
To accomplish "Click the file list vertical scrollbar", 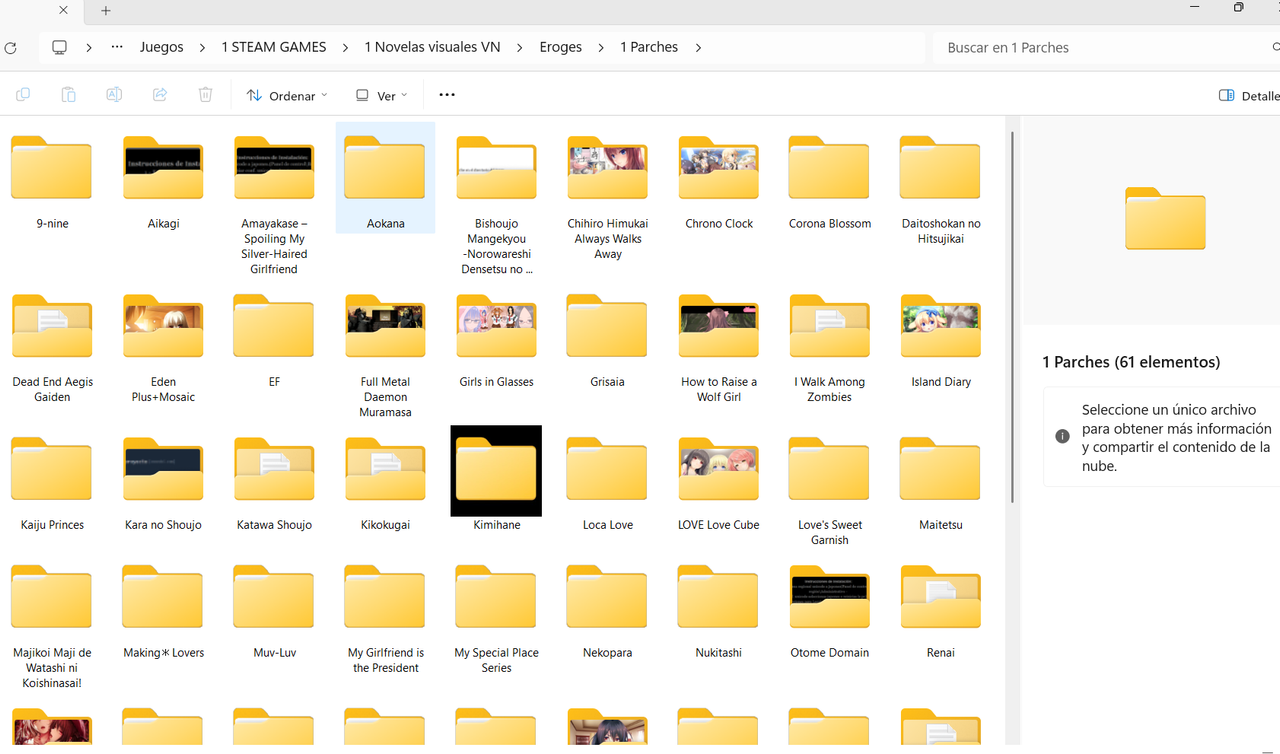I will tap(1014, 316).
